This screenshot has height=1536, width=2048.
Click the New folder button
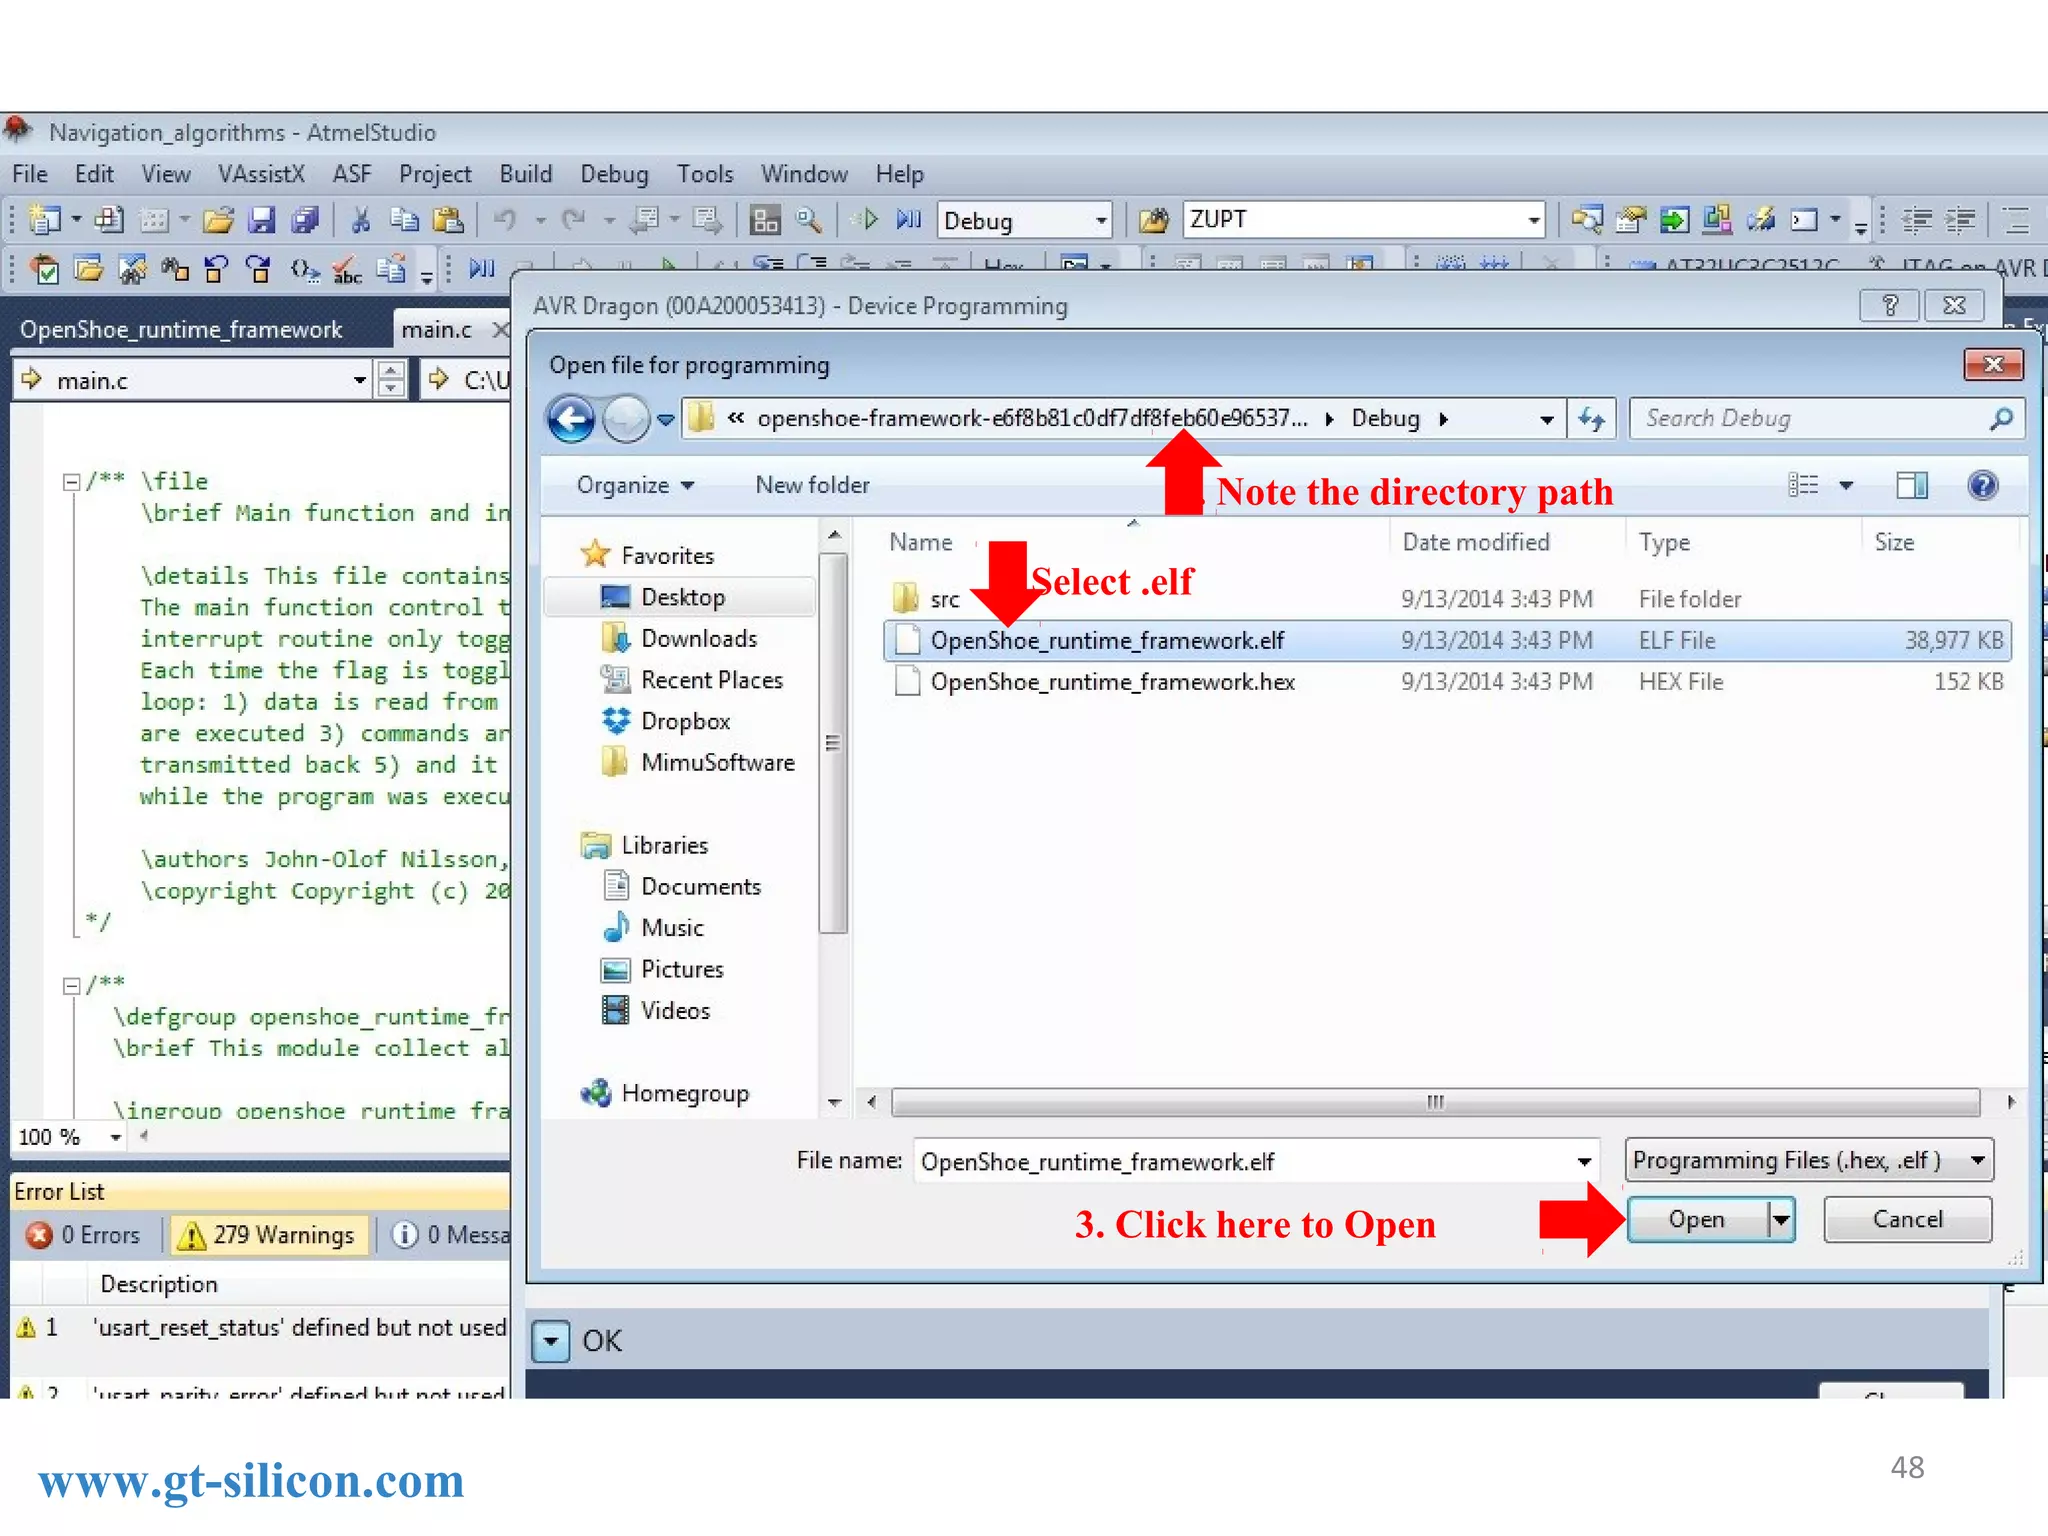pyautogui.click(x=812, y=485)
